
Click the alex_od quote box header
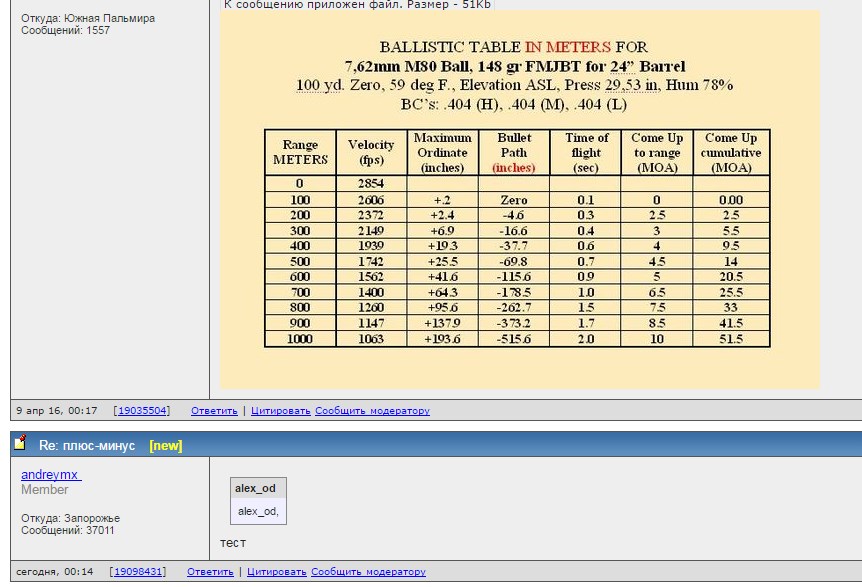point(255,488)
